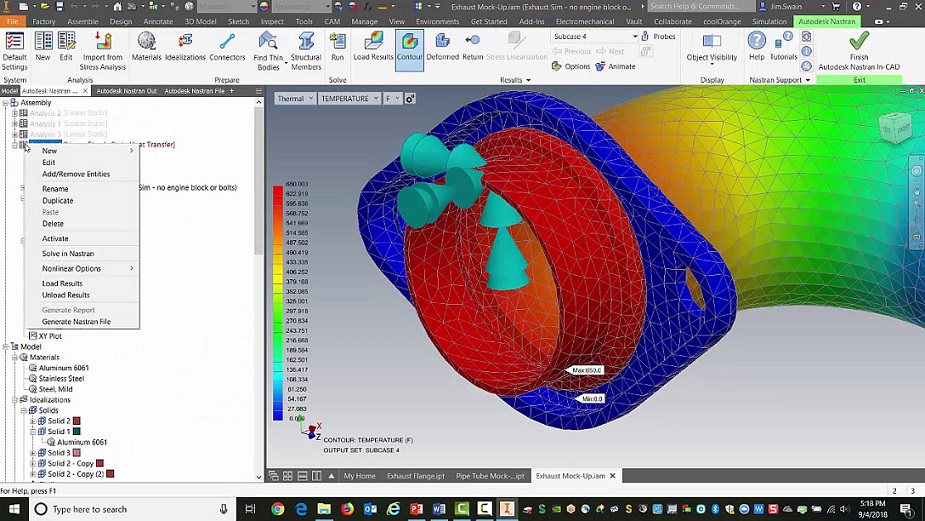Click settings gear beside units dropdown
925x521 pixels.
[x=410, y=99]
